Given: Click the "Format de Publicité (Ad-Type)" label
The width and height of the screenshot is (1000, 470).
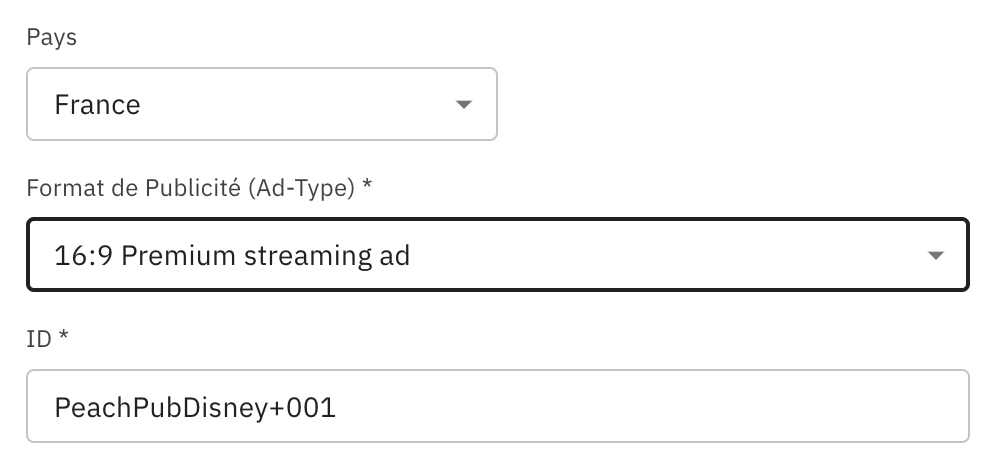Looking at the screenshot, I should pos(190,188).
